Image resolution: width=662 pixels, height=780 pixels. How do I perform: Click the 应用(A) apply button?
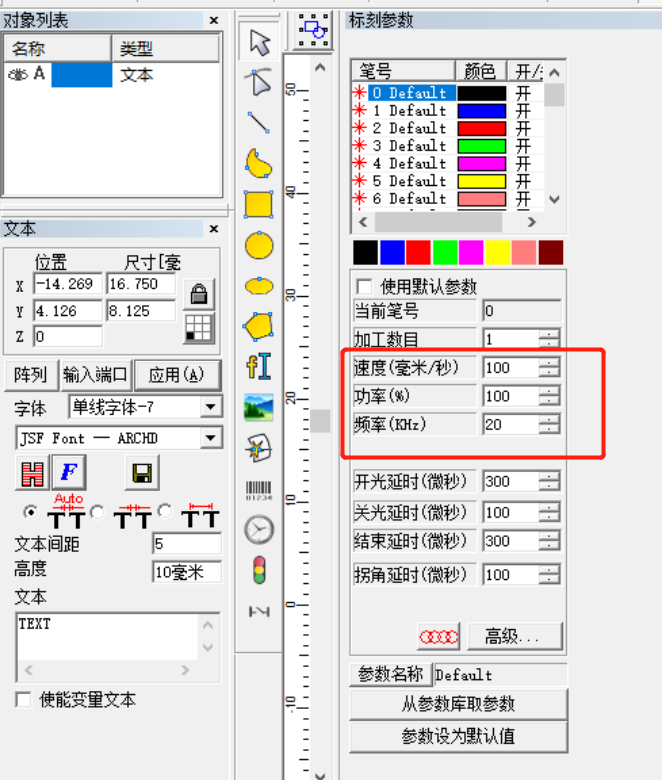coord(177,375)
